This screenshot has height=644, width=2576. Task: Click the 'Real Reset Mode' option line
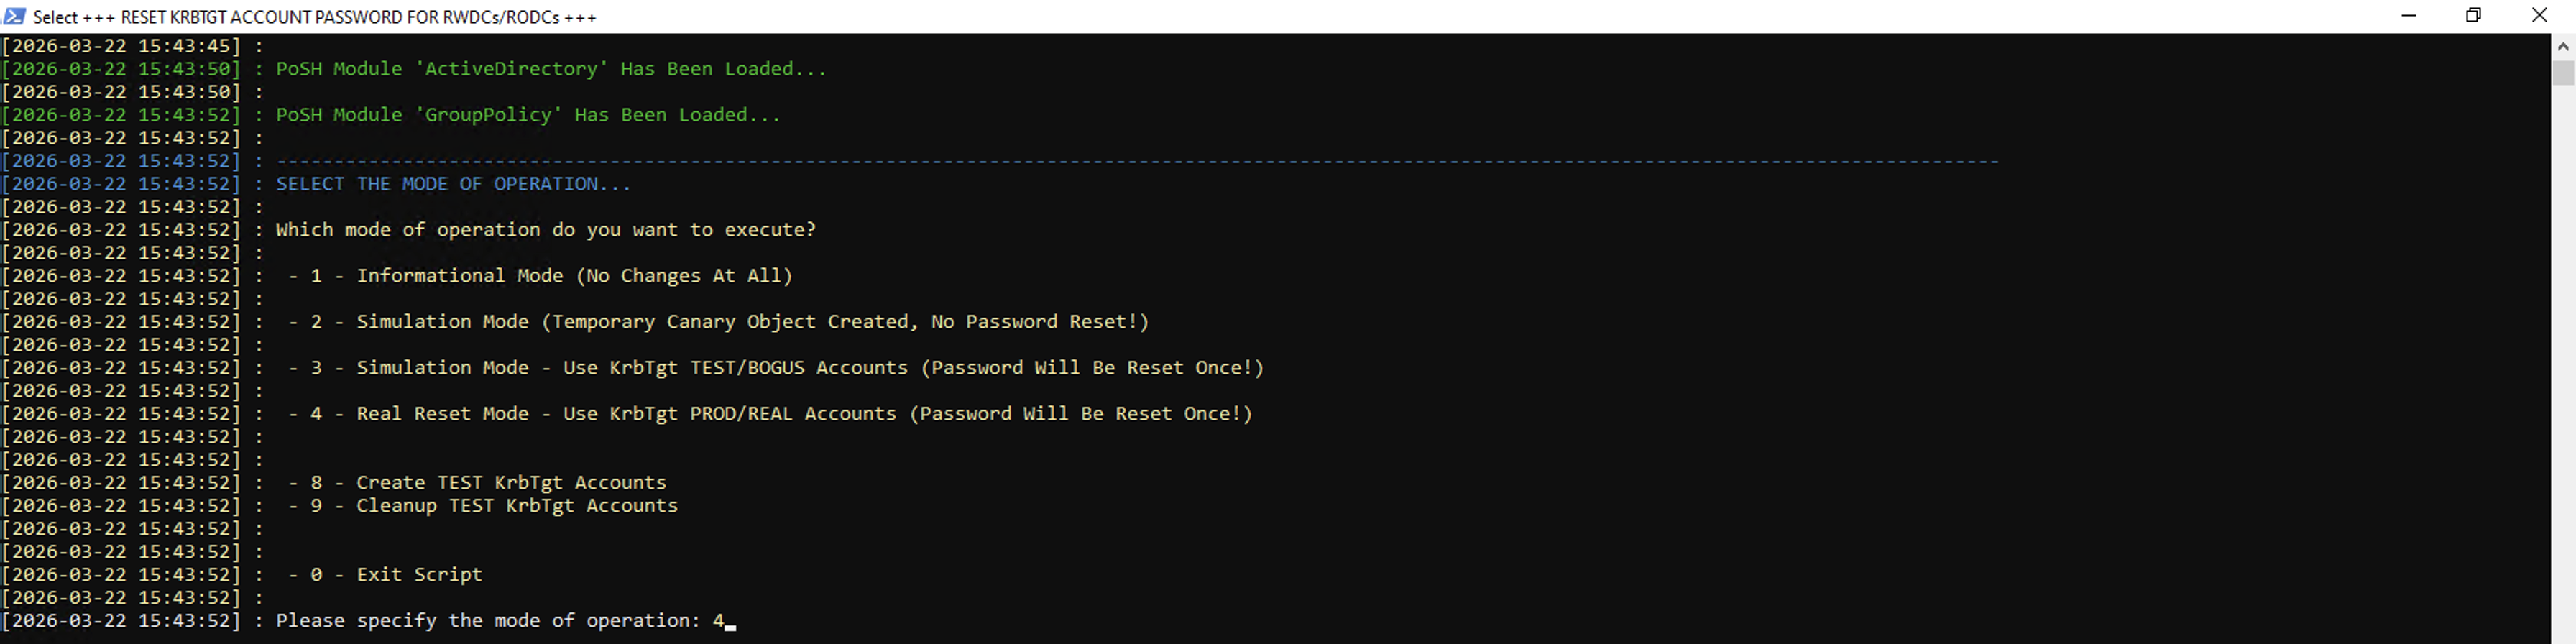tap(770, 414)
